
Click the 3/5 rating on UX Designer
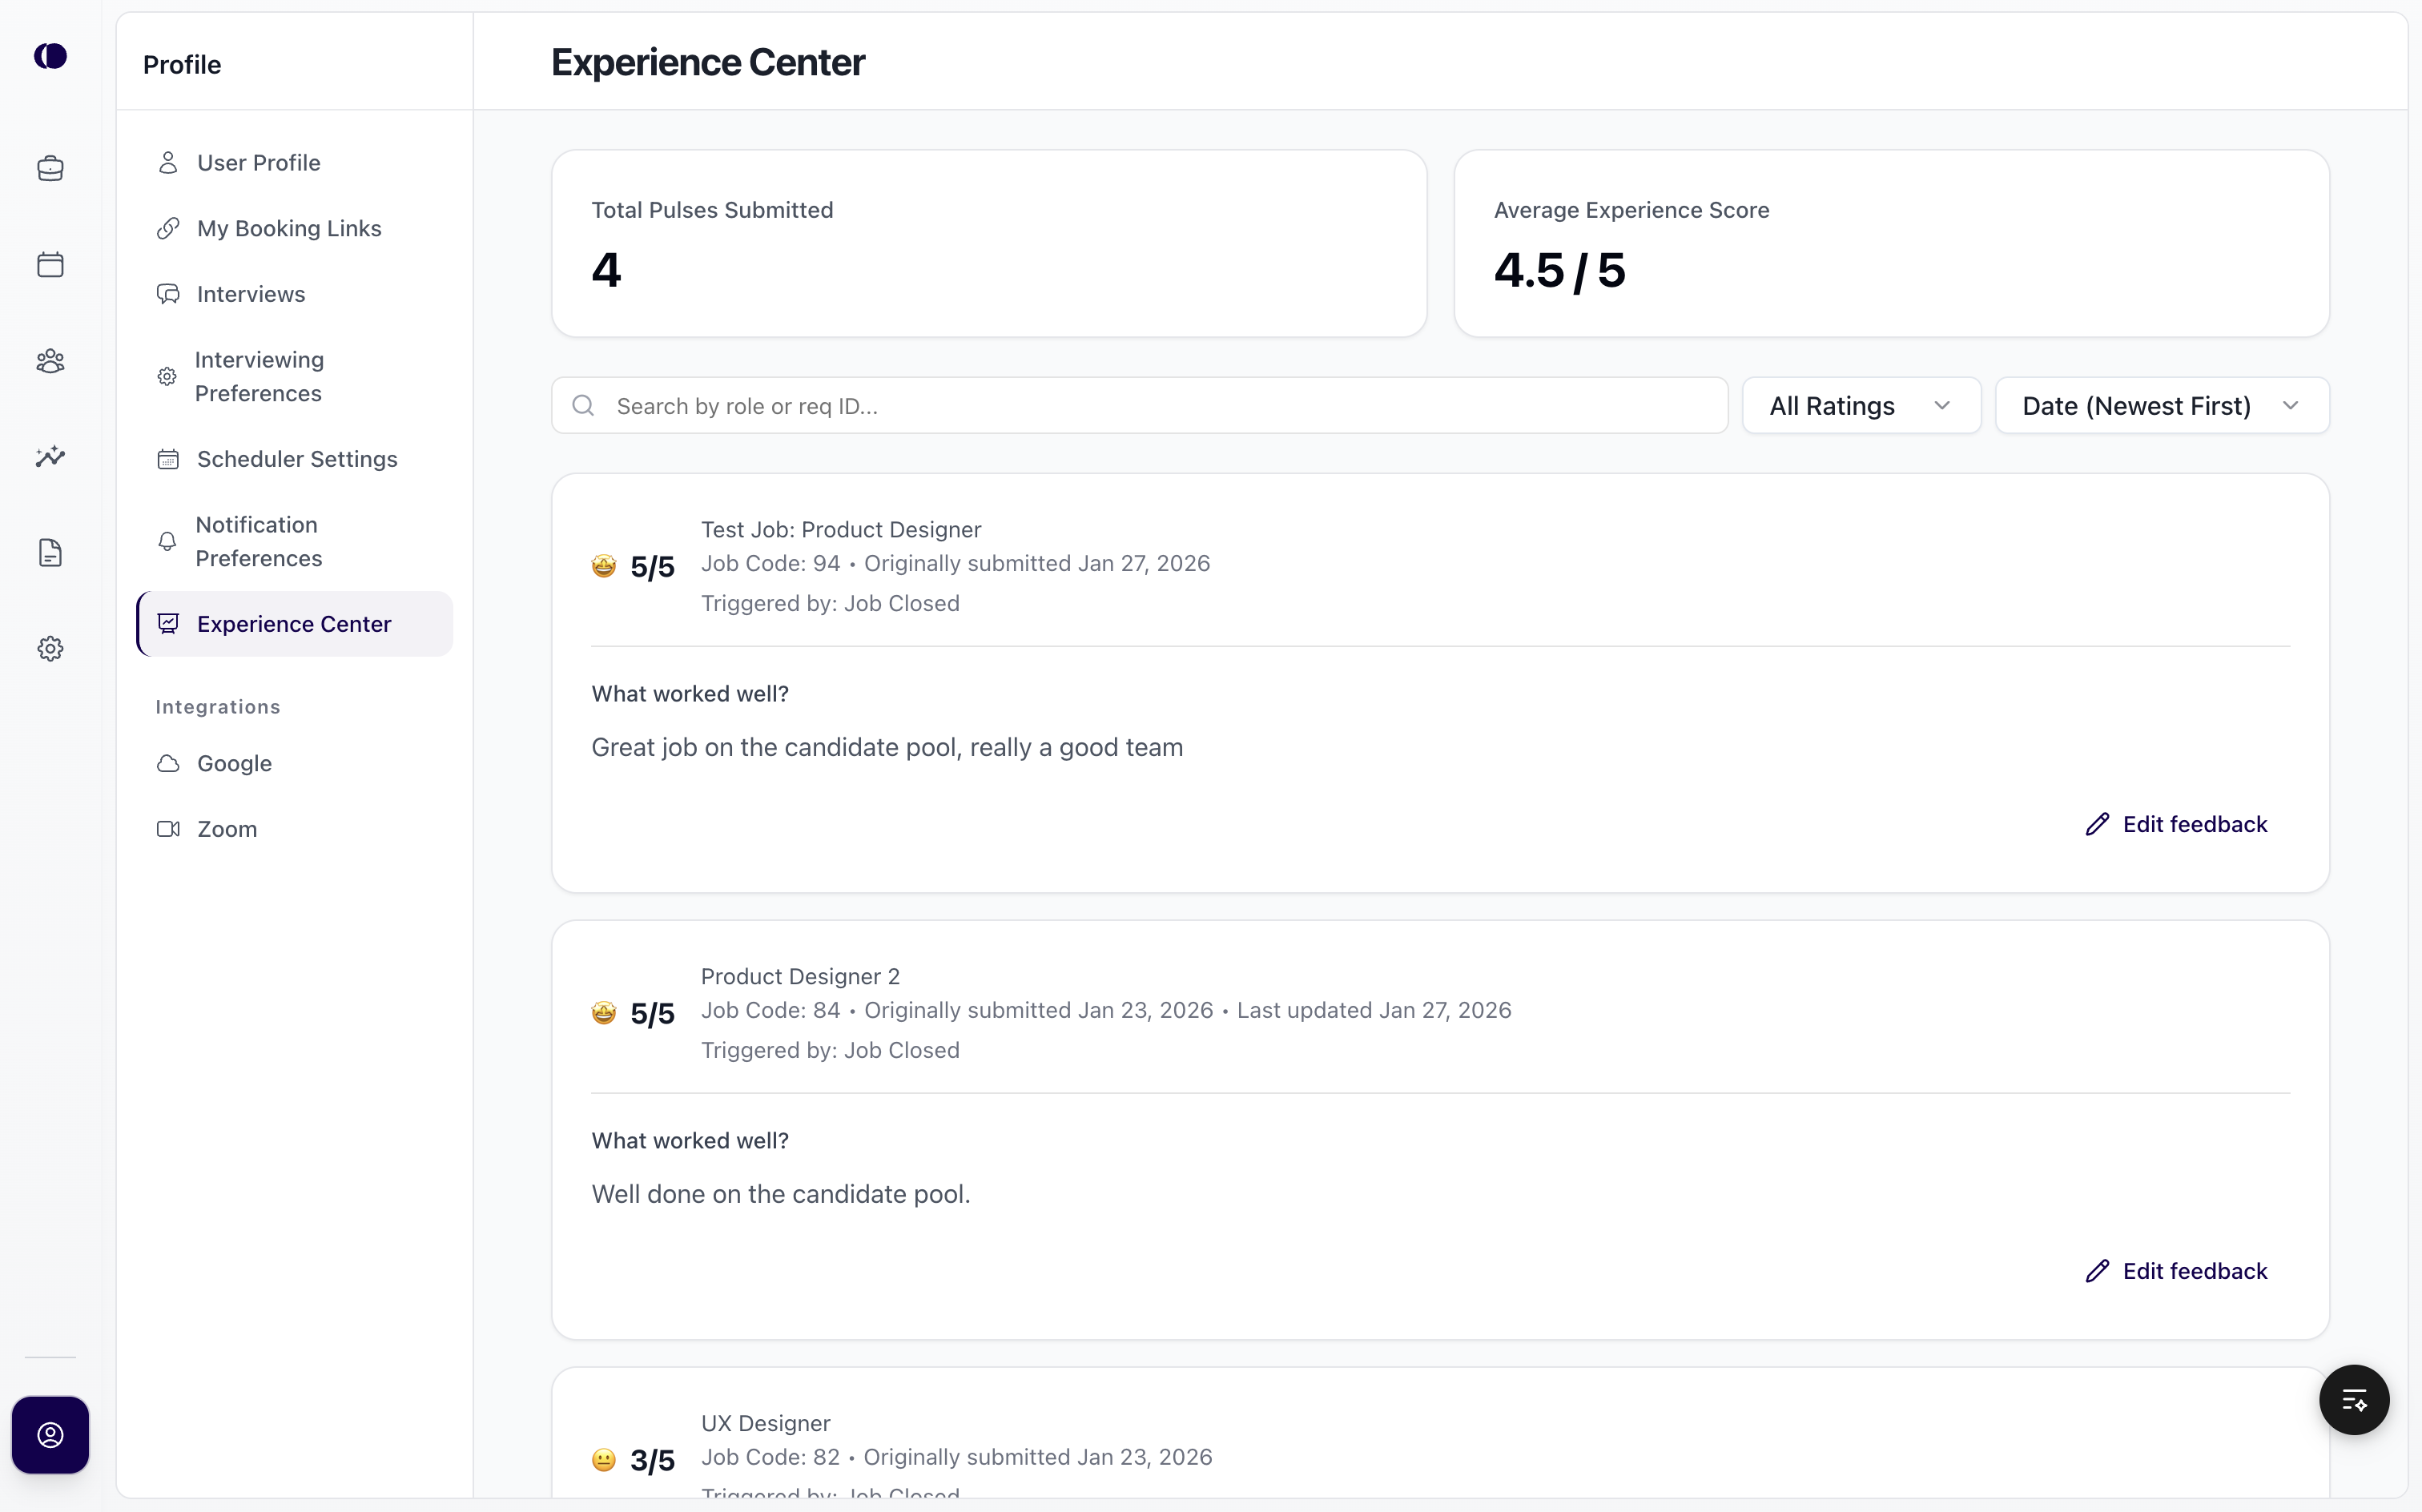click(x=652, y=1461)
